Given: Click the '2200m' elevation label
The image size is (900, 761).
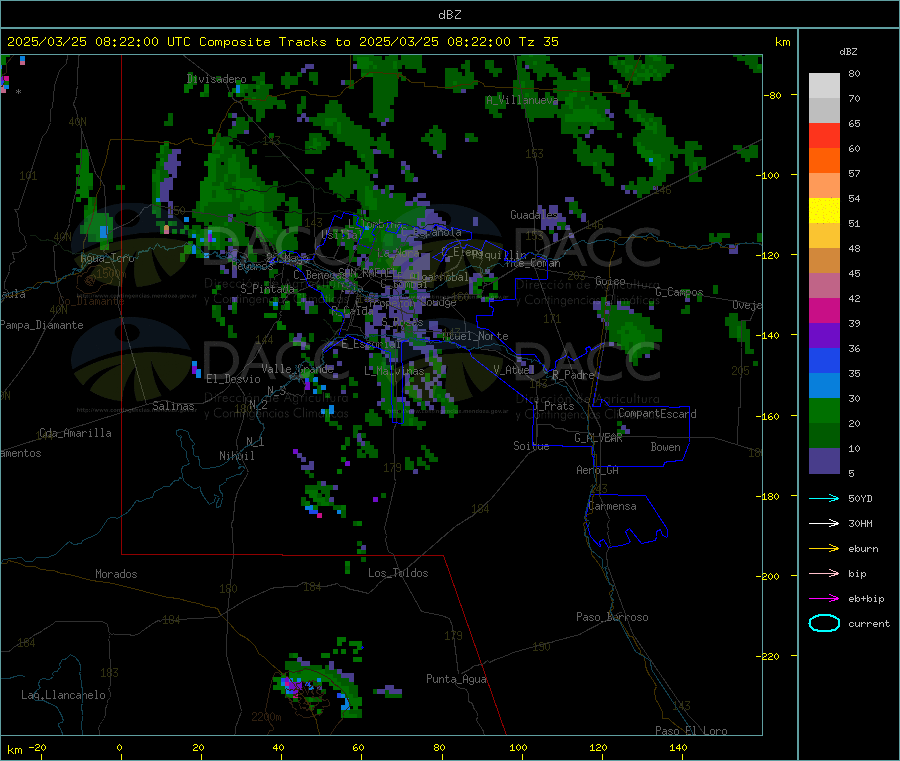Looking at the screenshot, I should pyautogui.click(x=266, y=717).
